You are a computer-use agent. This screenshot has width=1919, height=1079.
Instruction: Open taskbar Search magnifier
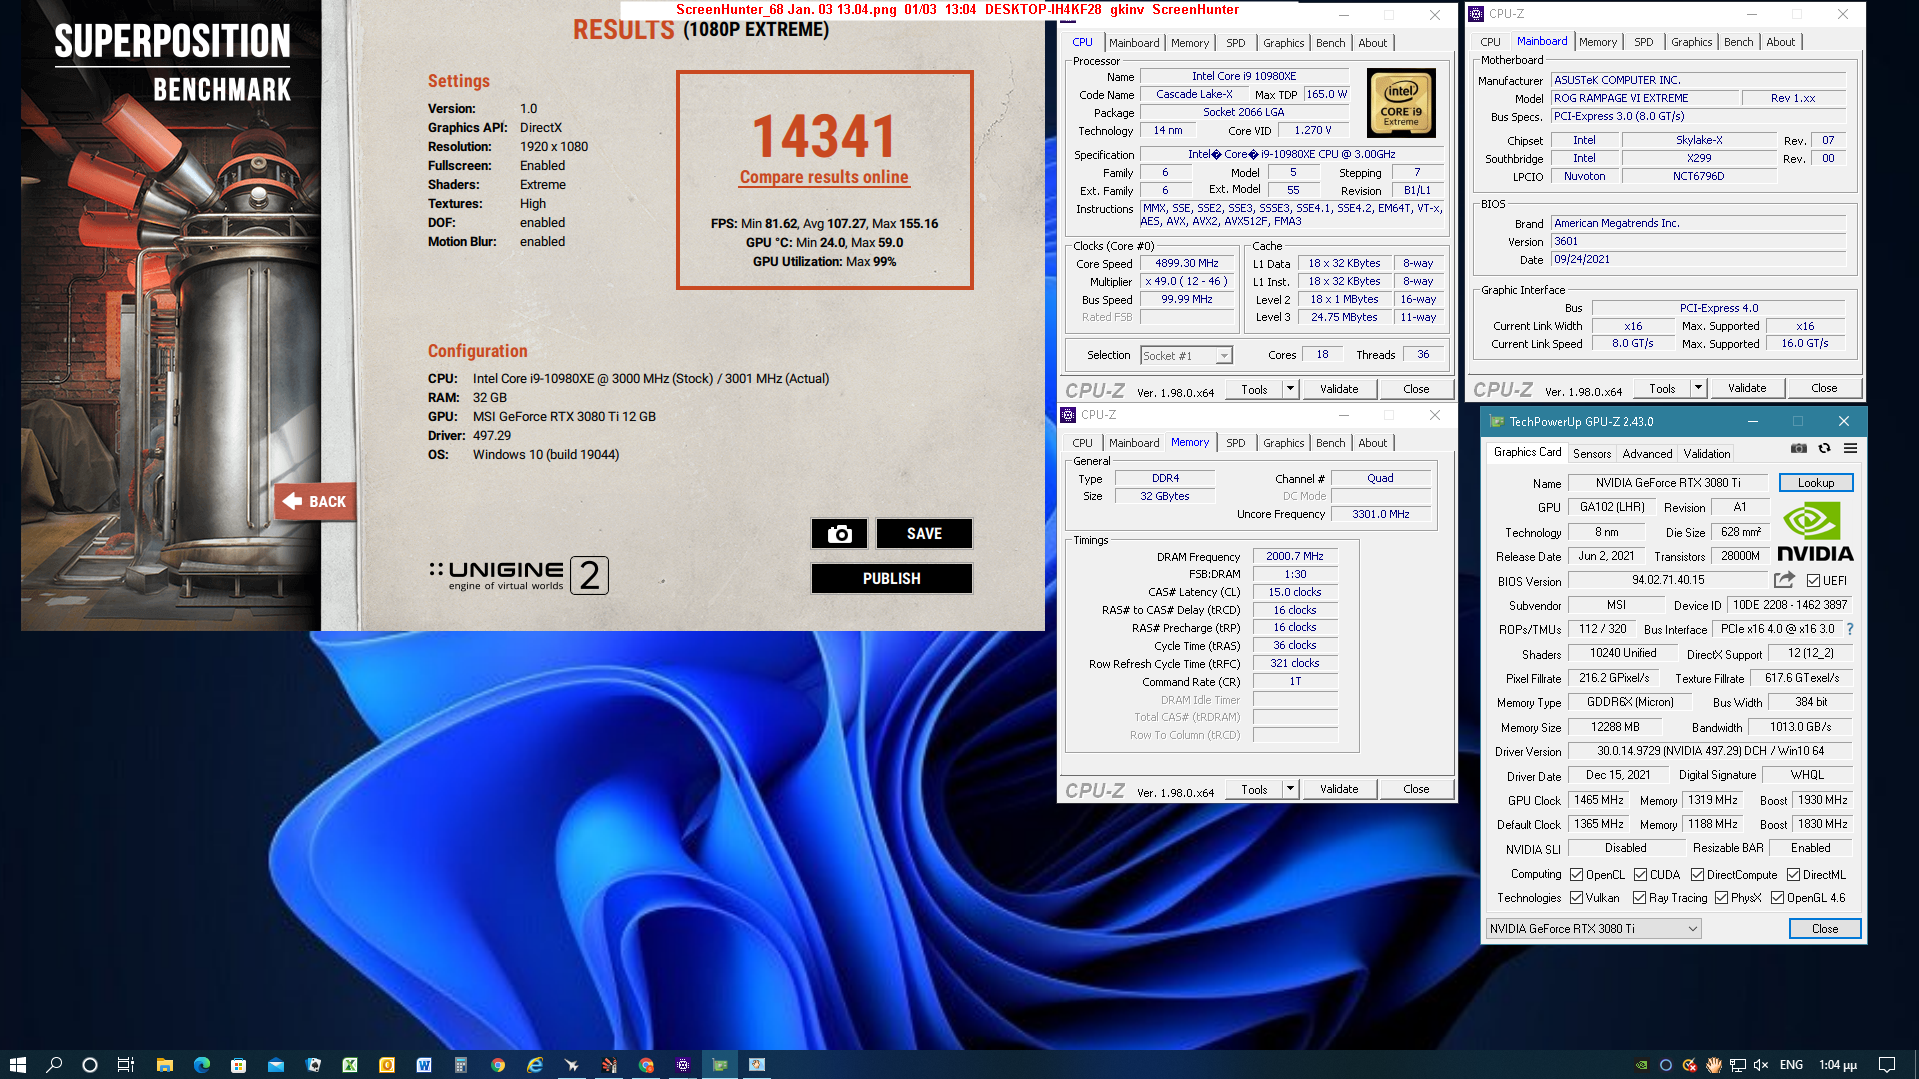click(x=54, y=1065)
